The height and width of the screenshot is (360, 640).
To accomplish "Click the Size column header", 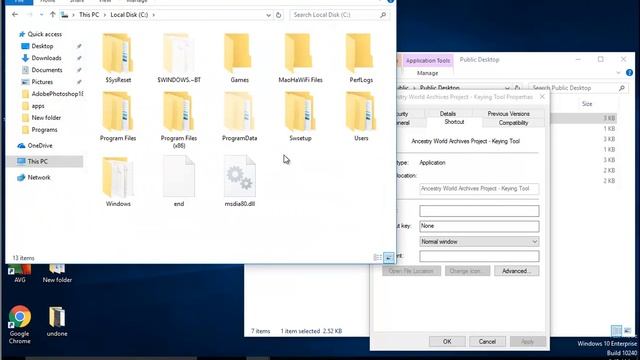I will 587,104.
